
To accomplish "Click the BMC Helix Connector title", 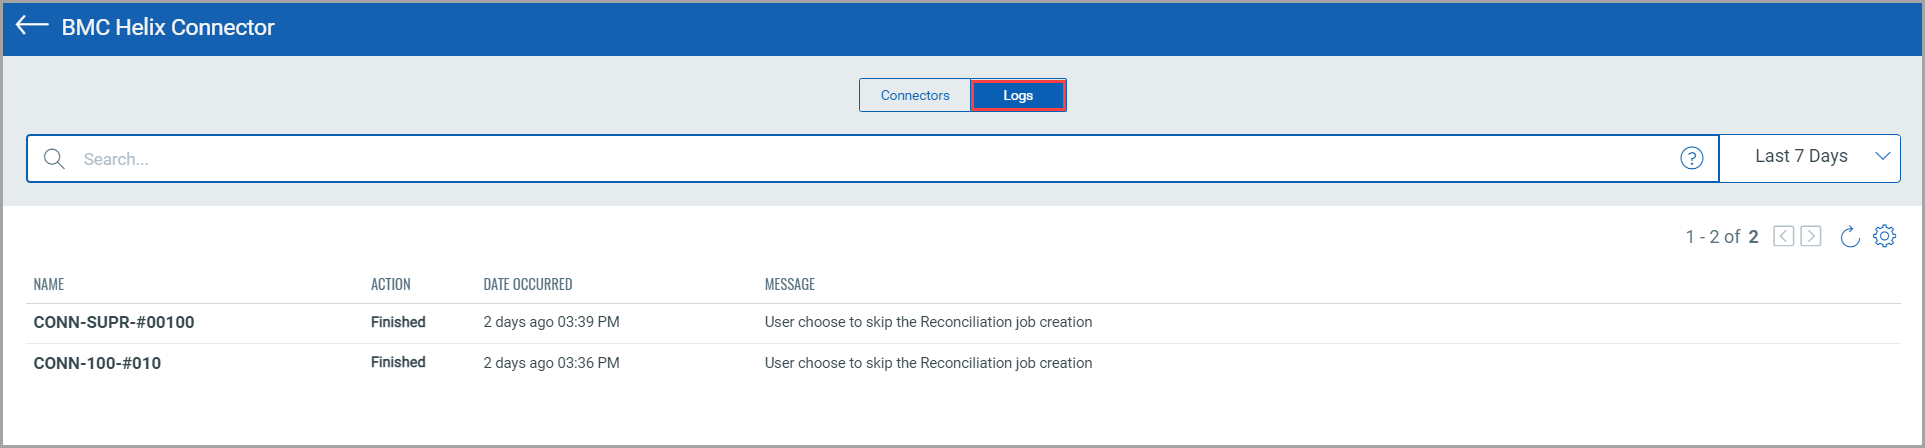I will coord(168,27).
